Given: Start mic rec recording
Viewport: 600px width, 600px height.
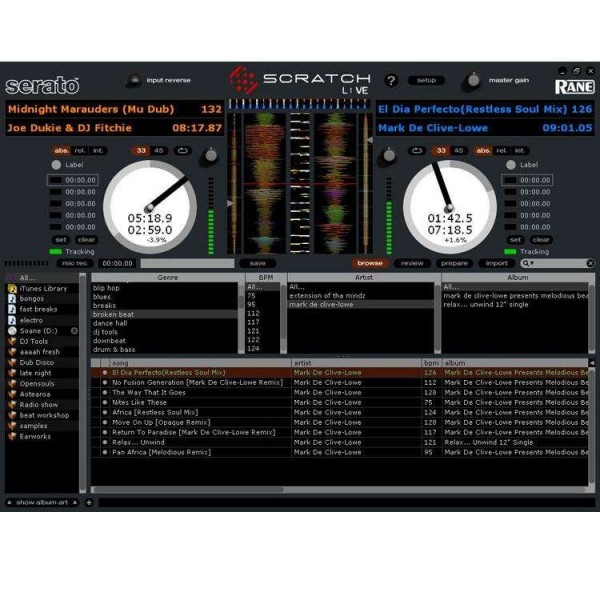Looking at the screenshot, I should point(75,263).
